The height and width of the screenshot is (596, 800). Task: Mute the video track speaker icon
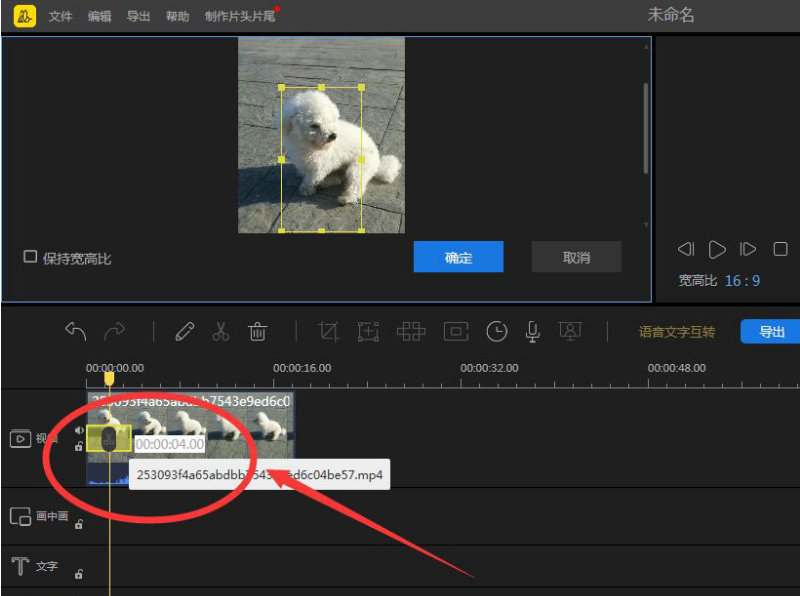tap(79, 431)
